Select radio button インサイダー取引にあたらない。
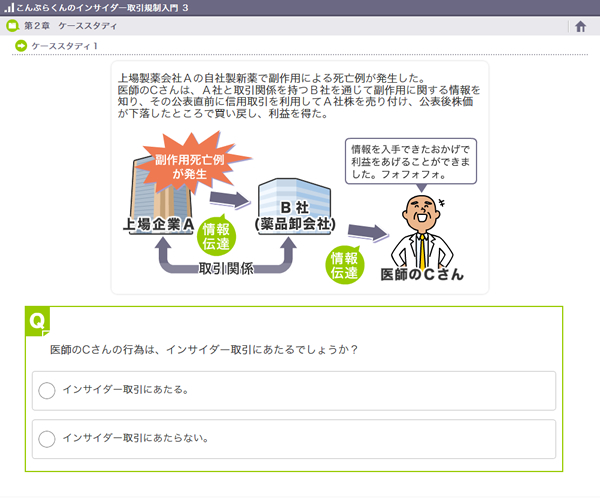Image resolution: width=600 pixels, height=498 pixels. point(47,439)
